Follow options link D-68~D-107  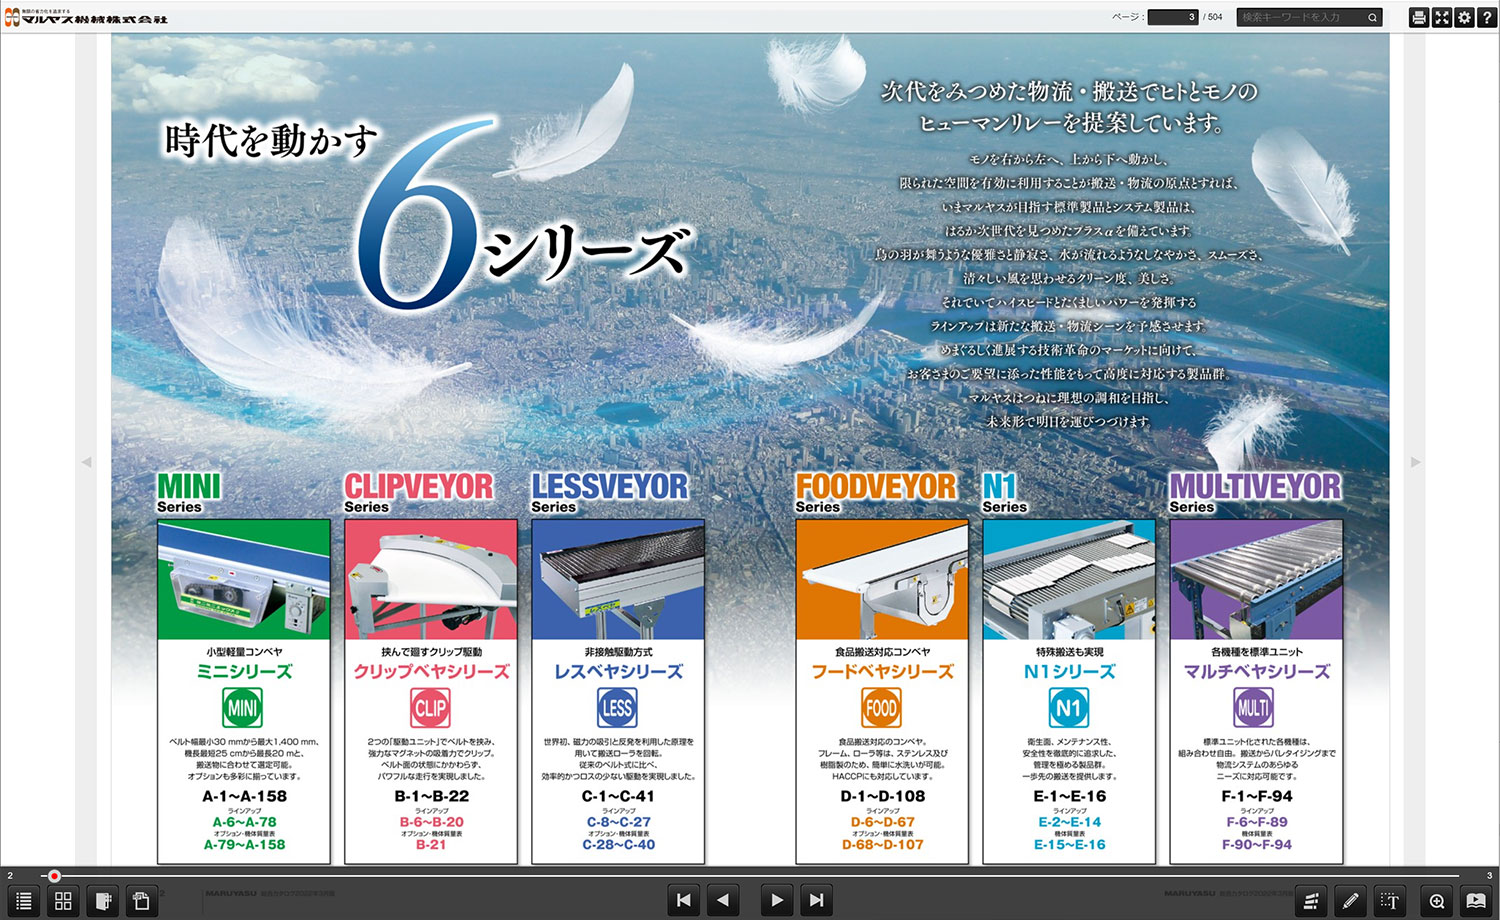pos(882,844)
